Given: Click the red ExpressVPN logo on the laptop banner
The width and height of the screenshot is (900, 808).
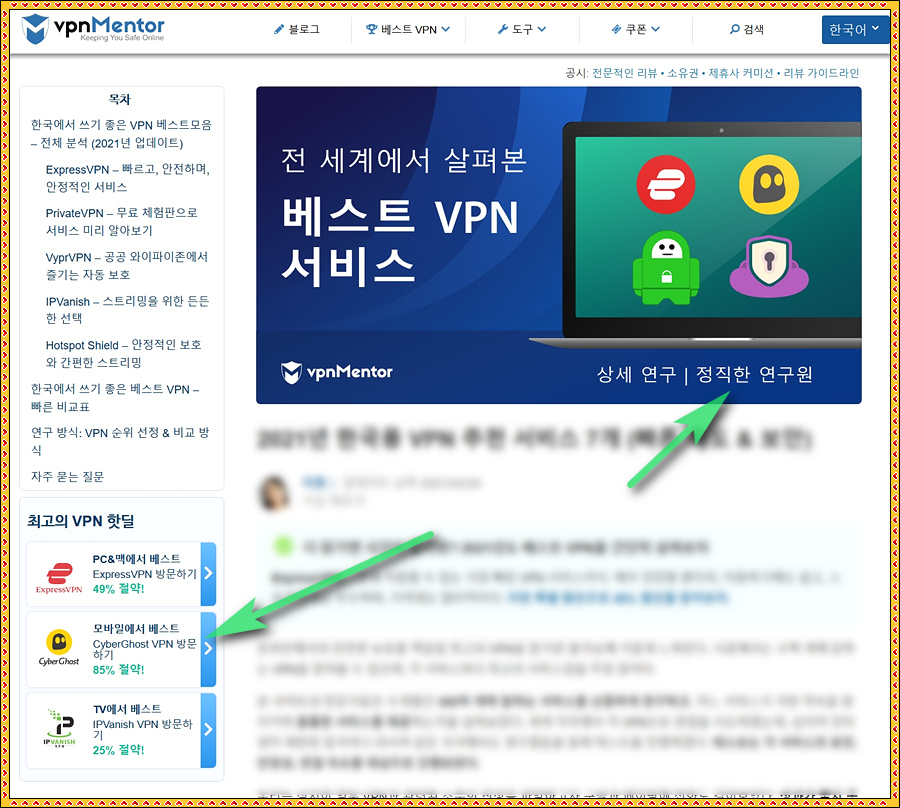Looking at the screenshot, I should coord(666,185).
